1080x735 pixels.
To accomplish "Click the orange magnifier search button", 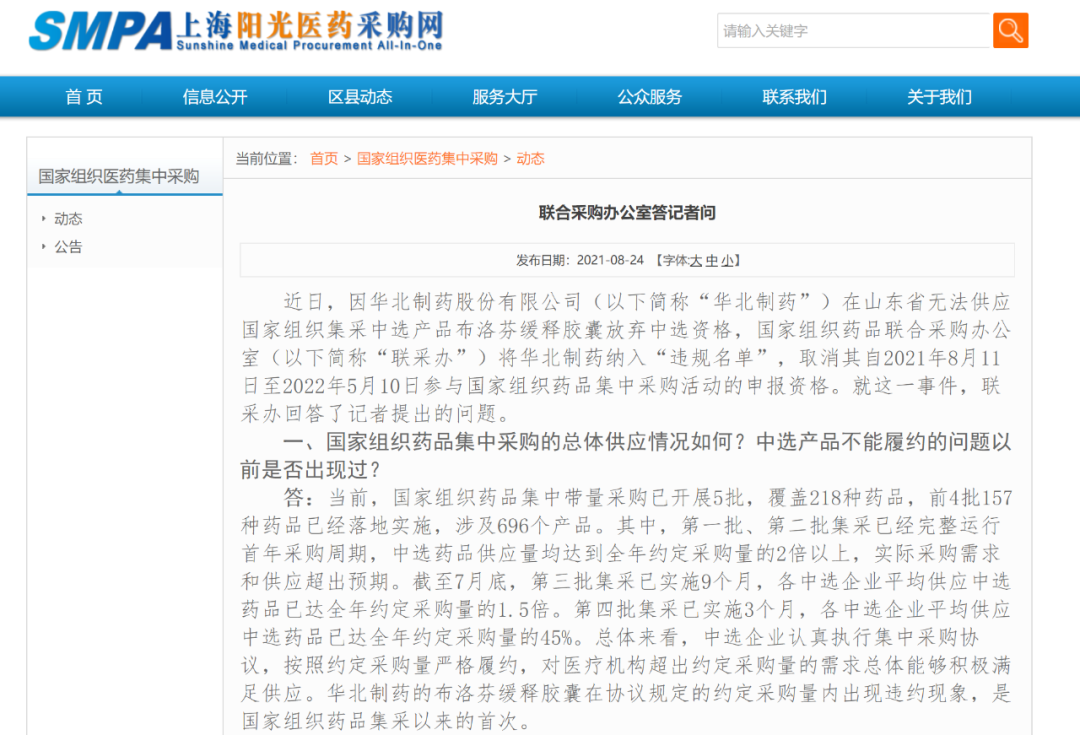I will point(1010,30).
